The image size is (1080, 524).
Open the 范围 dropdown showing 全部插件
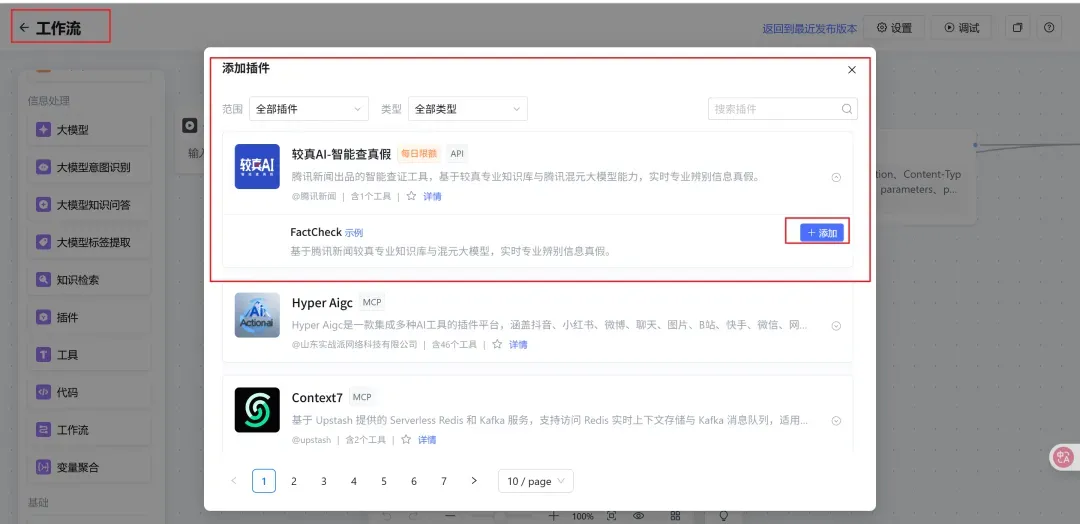(309, 109)
